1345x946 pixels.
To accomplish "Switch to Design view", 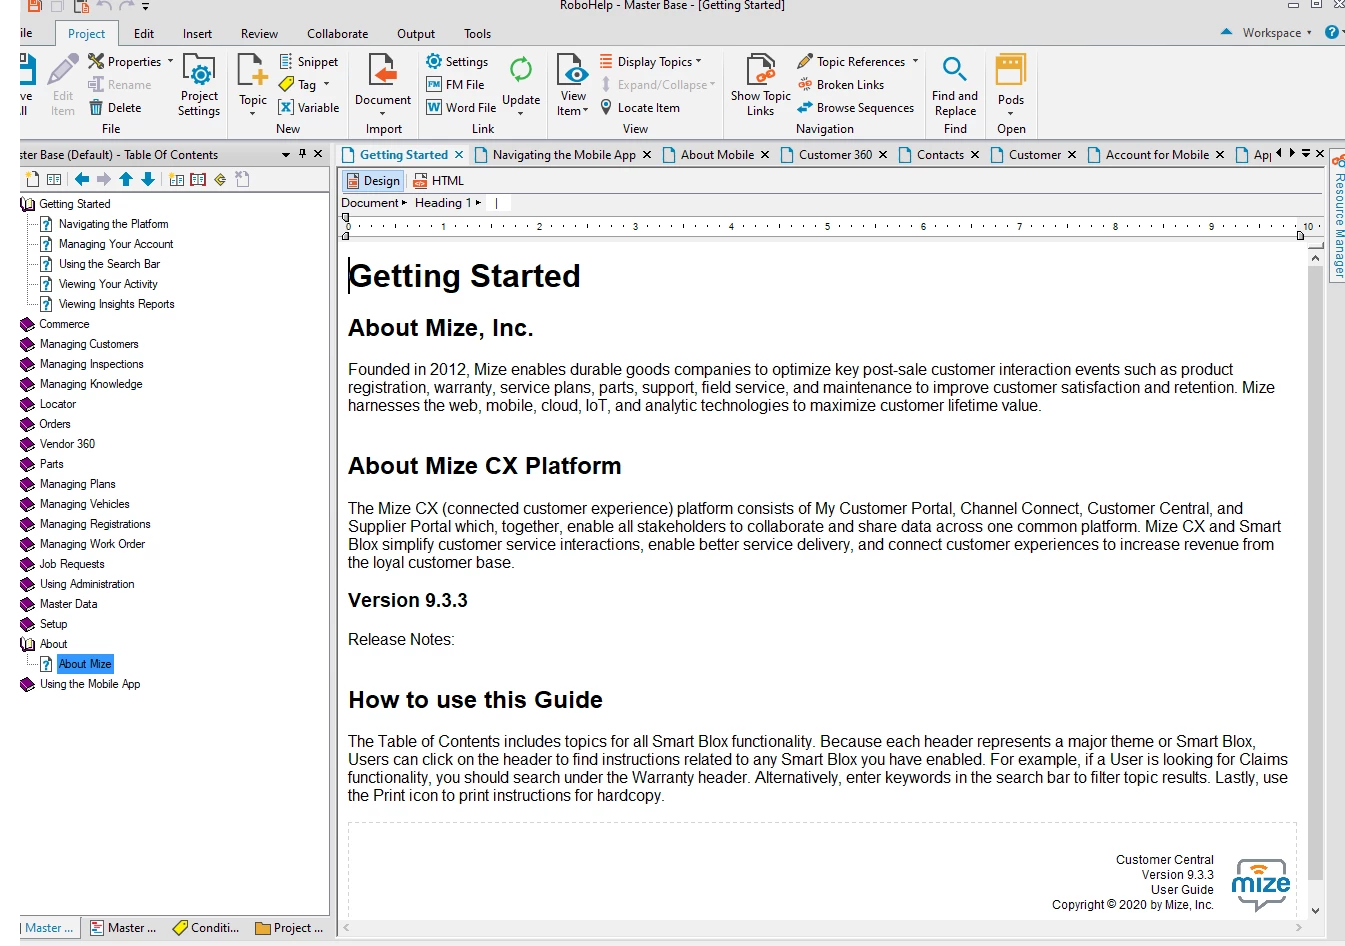I will click(373, 181).
